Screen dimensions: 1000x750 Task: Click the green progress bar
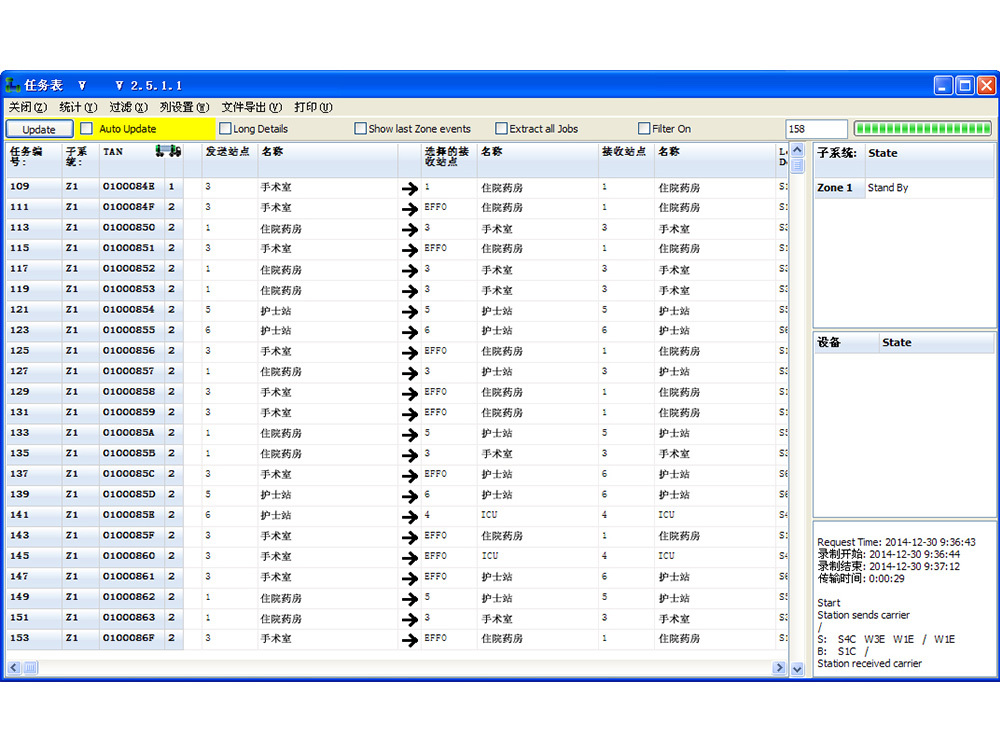pyautogui.click(x=923, y=129)
